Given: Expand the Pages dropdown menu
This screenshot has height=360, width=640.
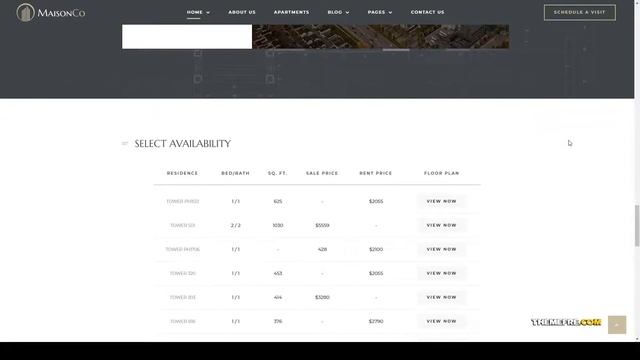Looking at the screenshot, I should pos(380,12).
